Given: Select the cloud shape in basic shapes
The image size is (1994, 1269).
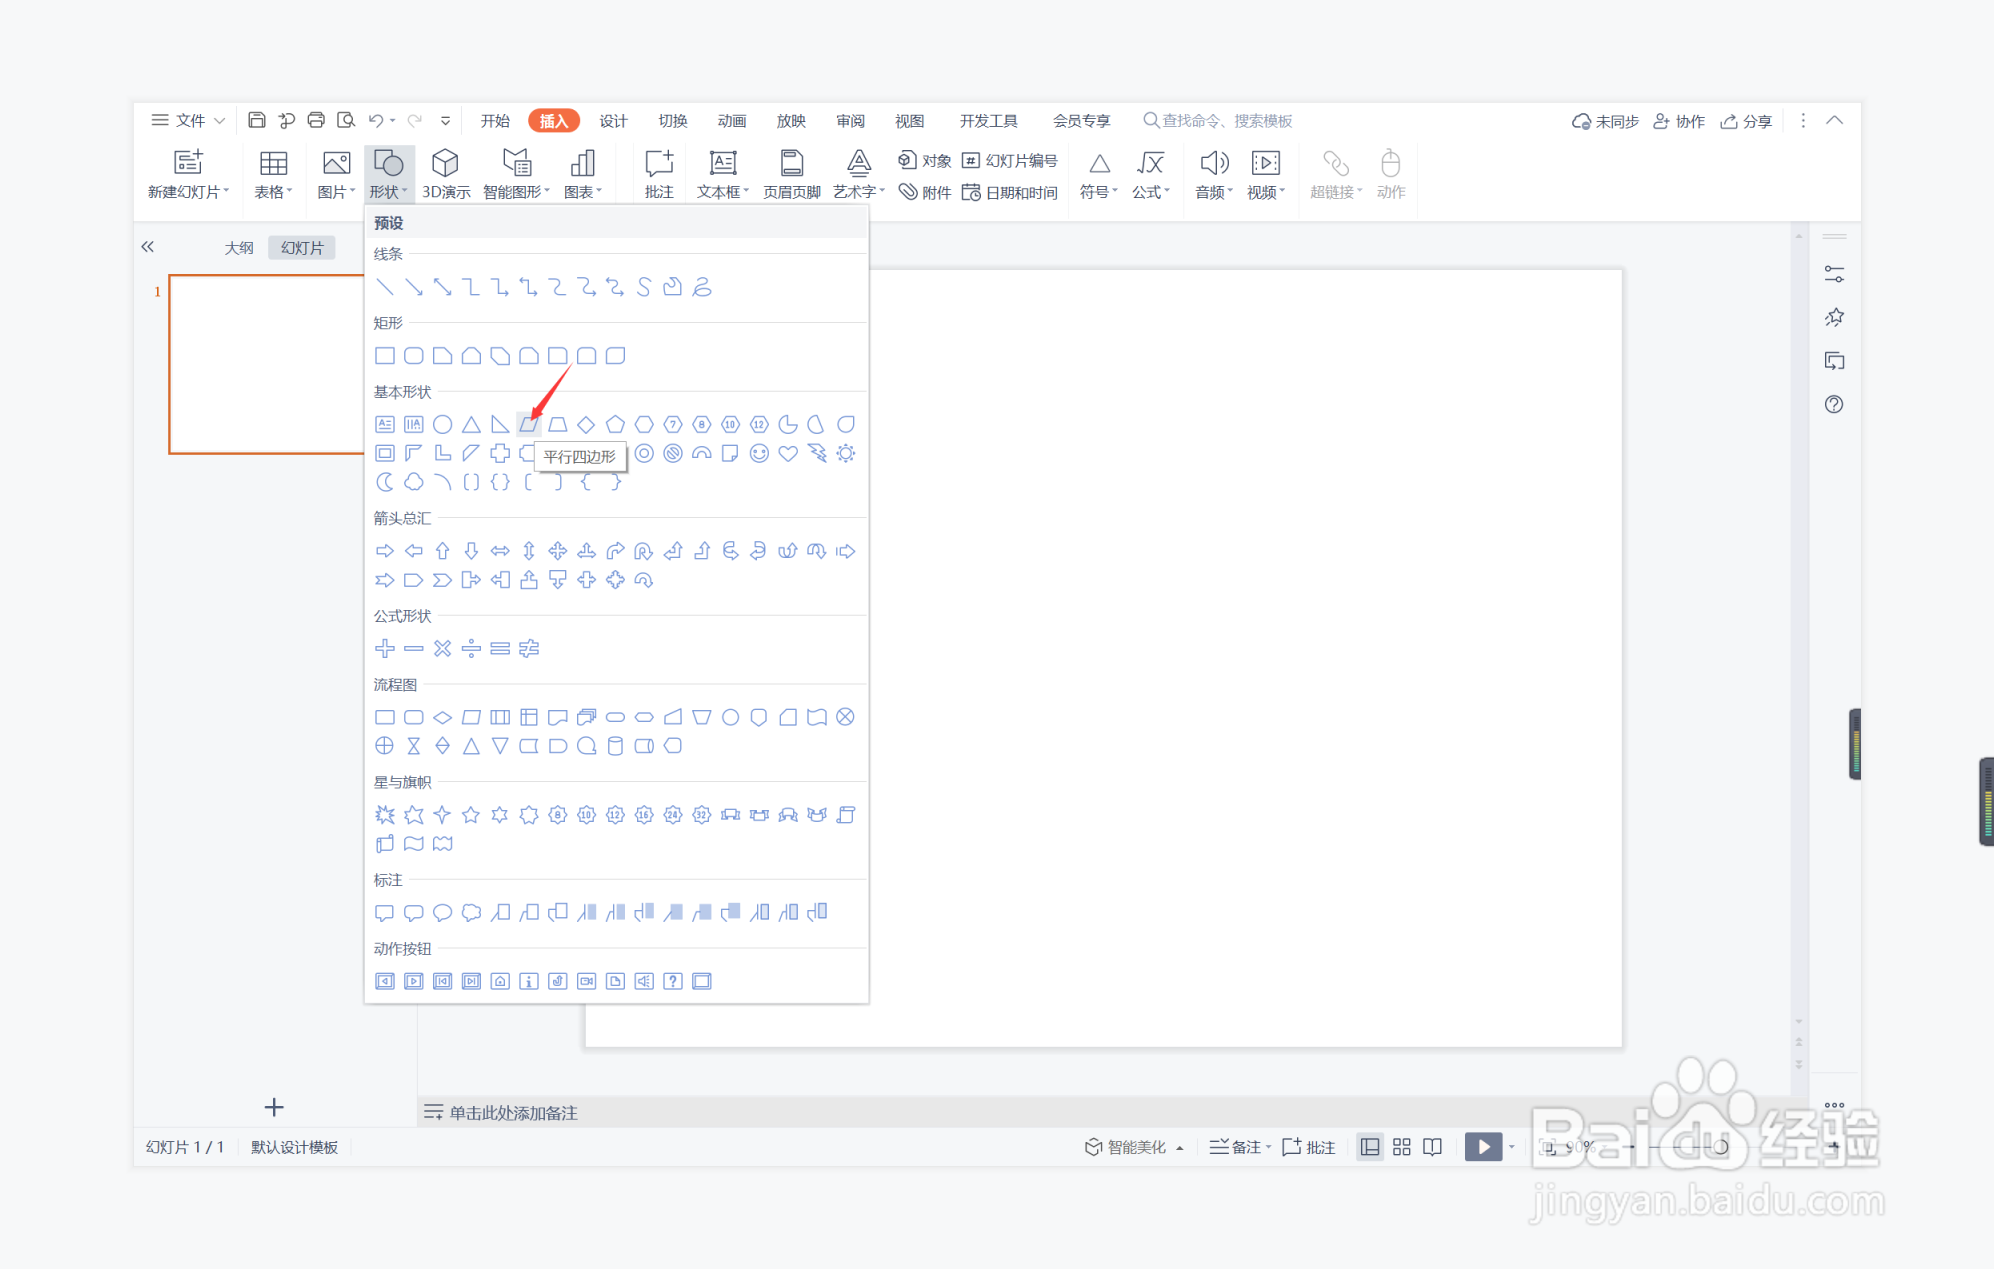Looking at the screenshot, I should click(413, 482).
